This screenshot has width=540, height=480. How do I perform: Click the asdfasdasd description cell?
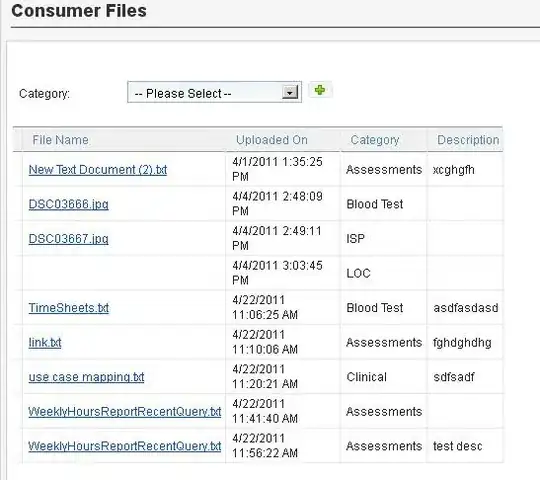coord(466,308)
